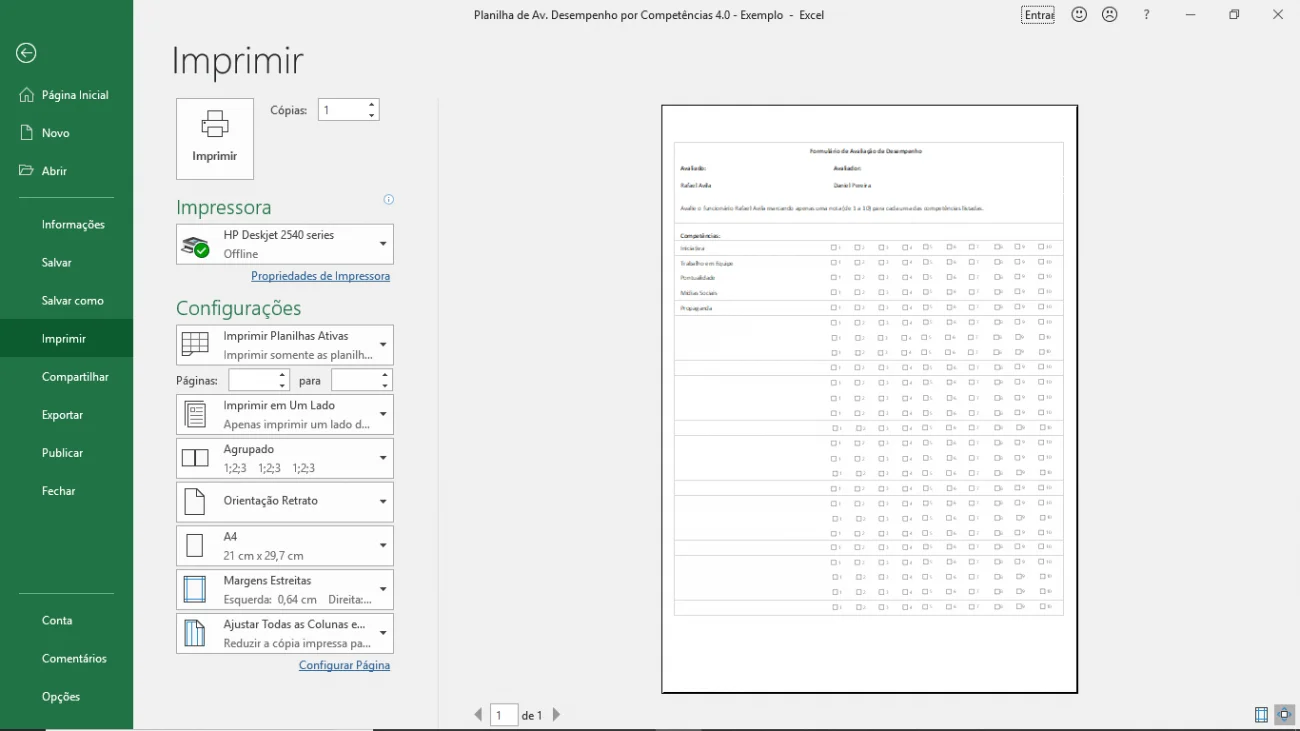The width and height of the screenshot is (1300, 731).
Task: Expand Ajustar Todas as Colunas scaling dropdown
Action: point(285,634)
